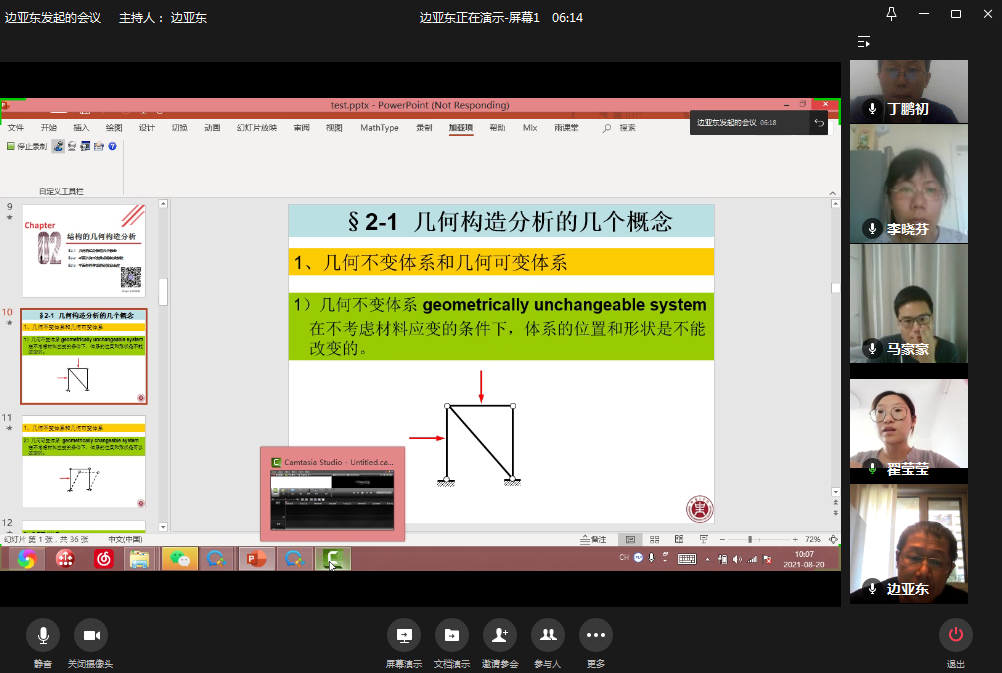Click 邀请参会 invite icon

pyautogui.click(x=500, y=635)
